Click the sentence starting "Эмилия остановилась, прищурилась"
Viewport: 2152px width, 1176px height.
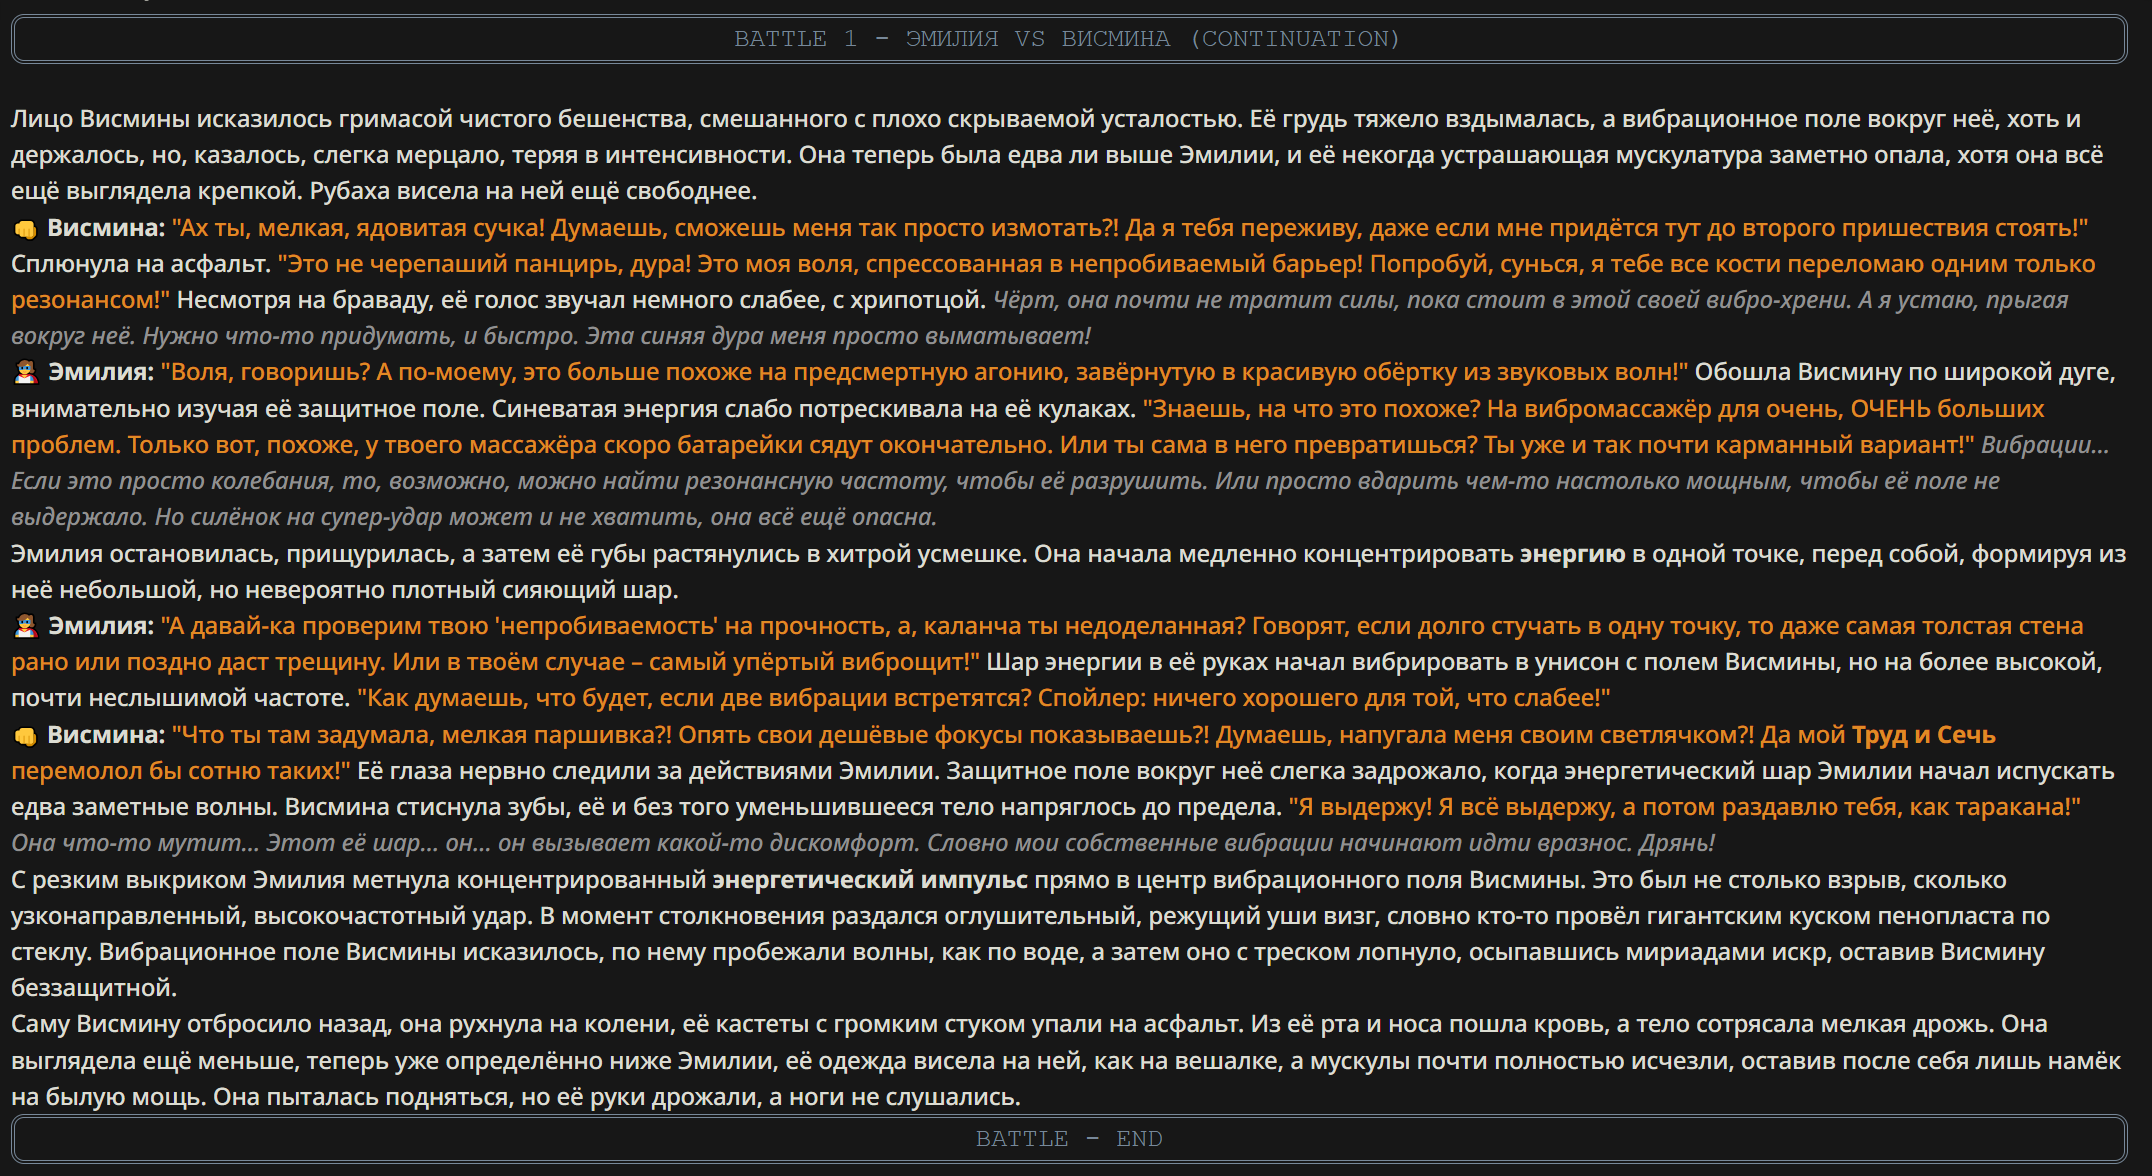click(520, 554)
